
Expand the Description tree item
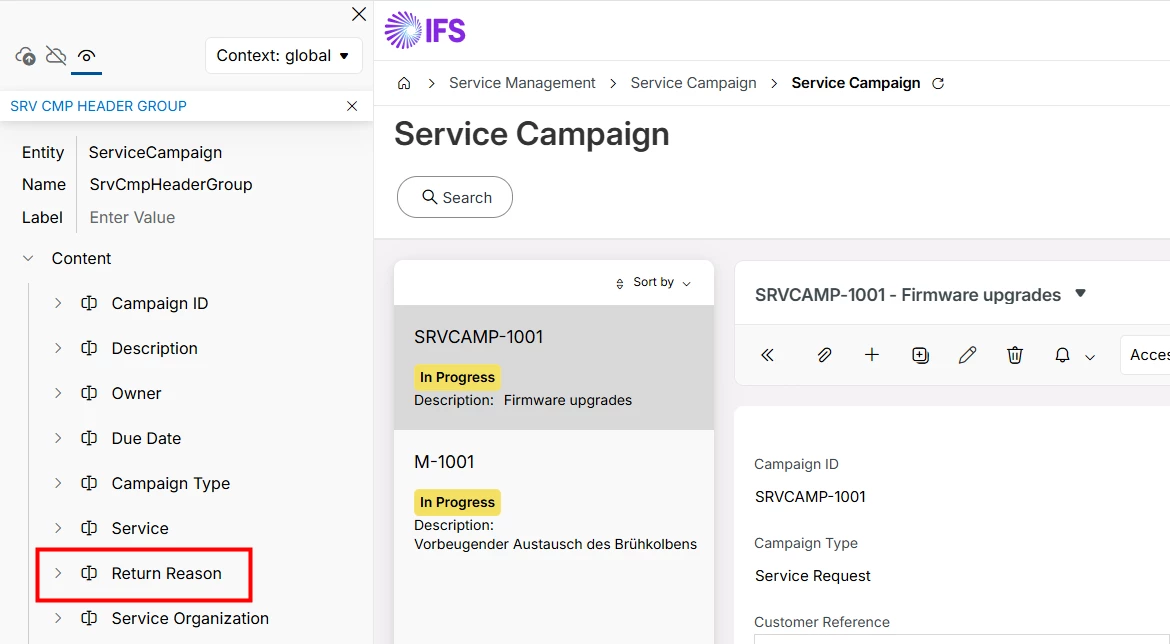[x=58, y=348]
